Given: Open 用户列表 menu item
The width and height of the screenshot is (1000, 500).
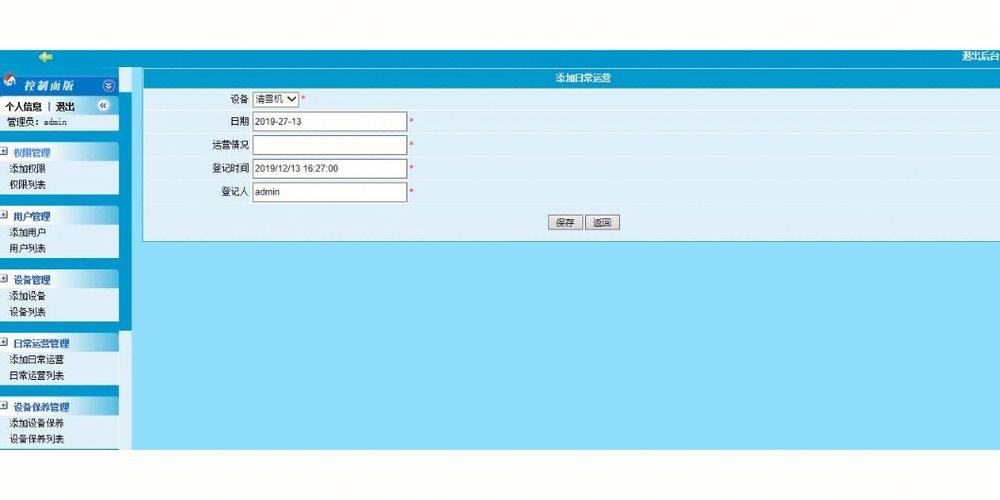Looking at the screenshot, I should (27, 248).
